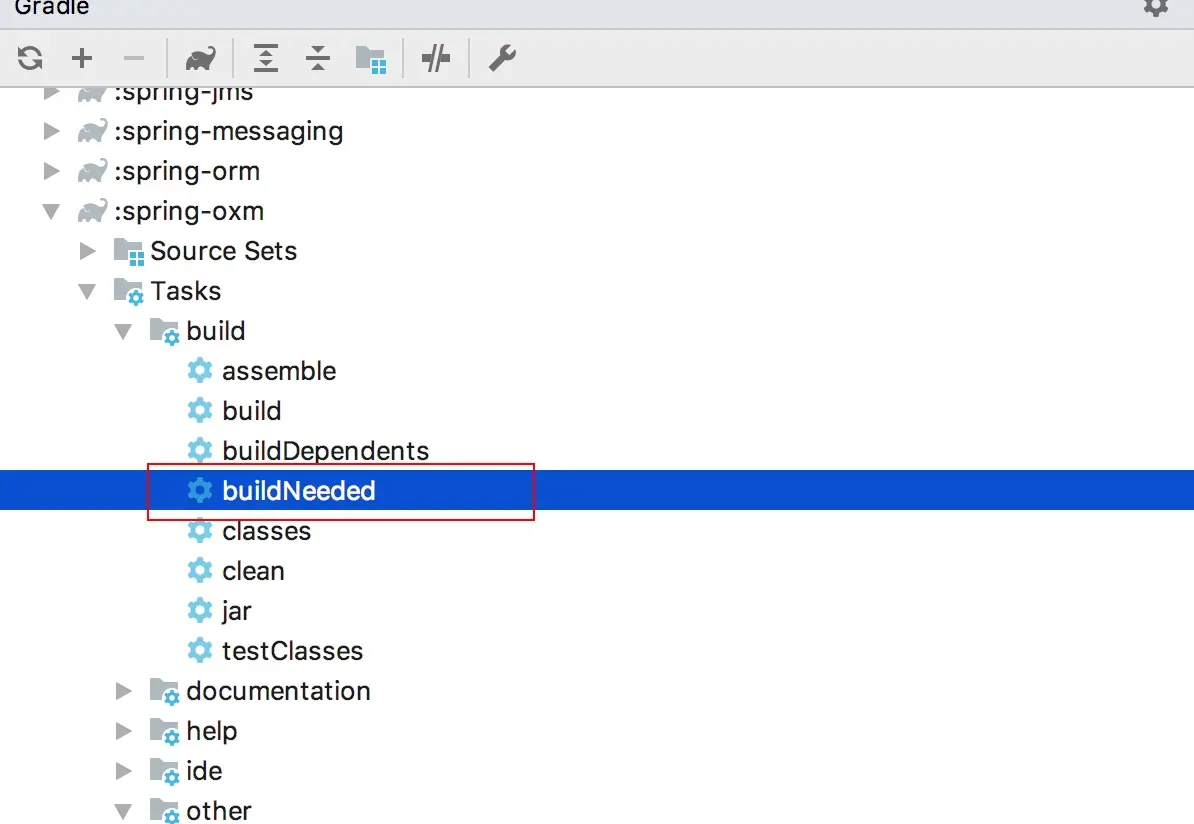
Task: Click the ide folder icon
Action: pyautogui.click(x=164, y=771)
